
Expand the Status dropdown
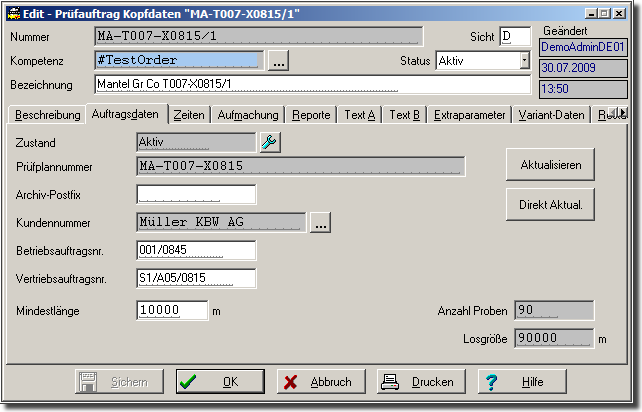[x=524, y=61]
